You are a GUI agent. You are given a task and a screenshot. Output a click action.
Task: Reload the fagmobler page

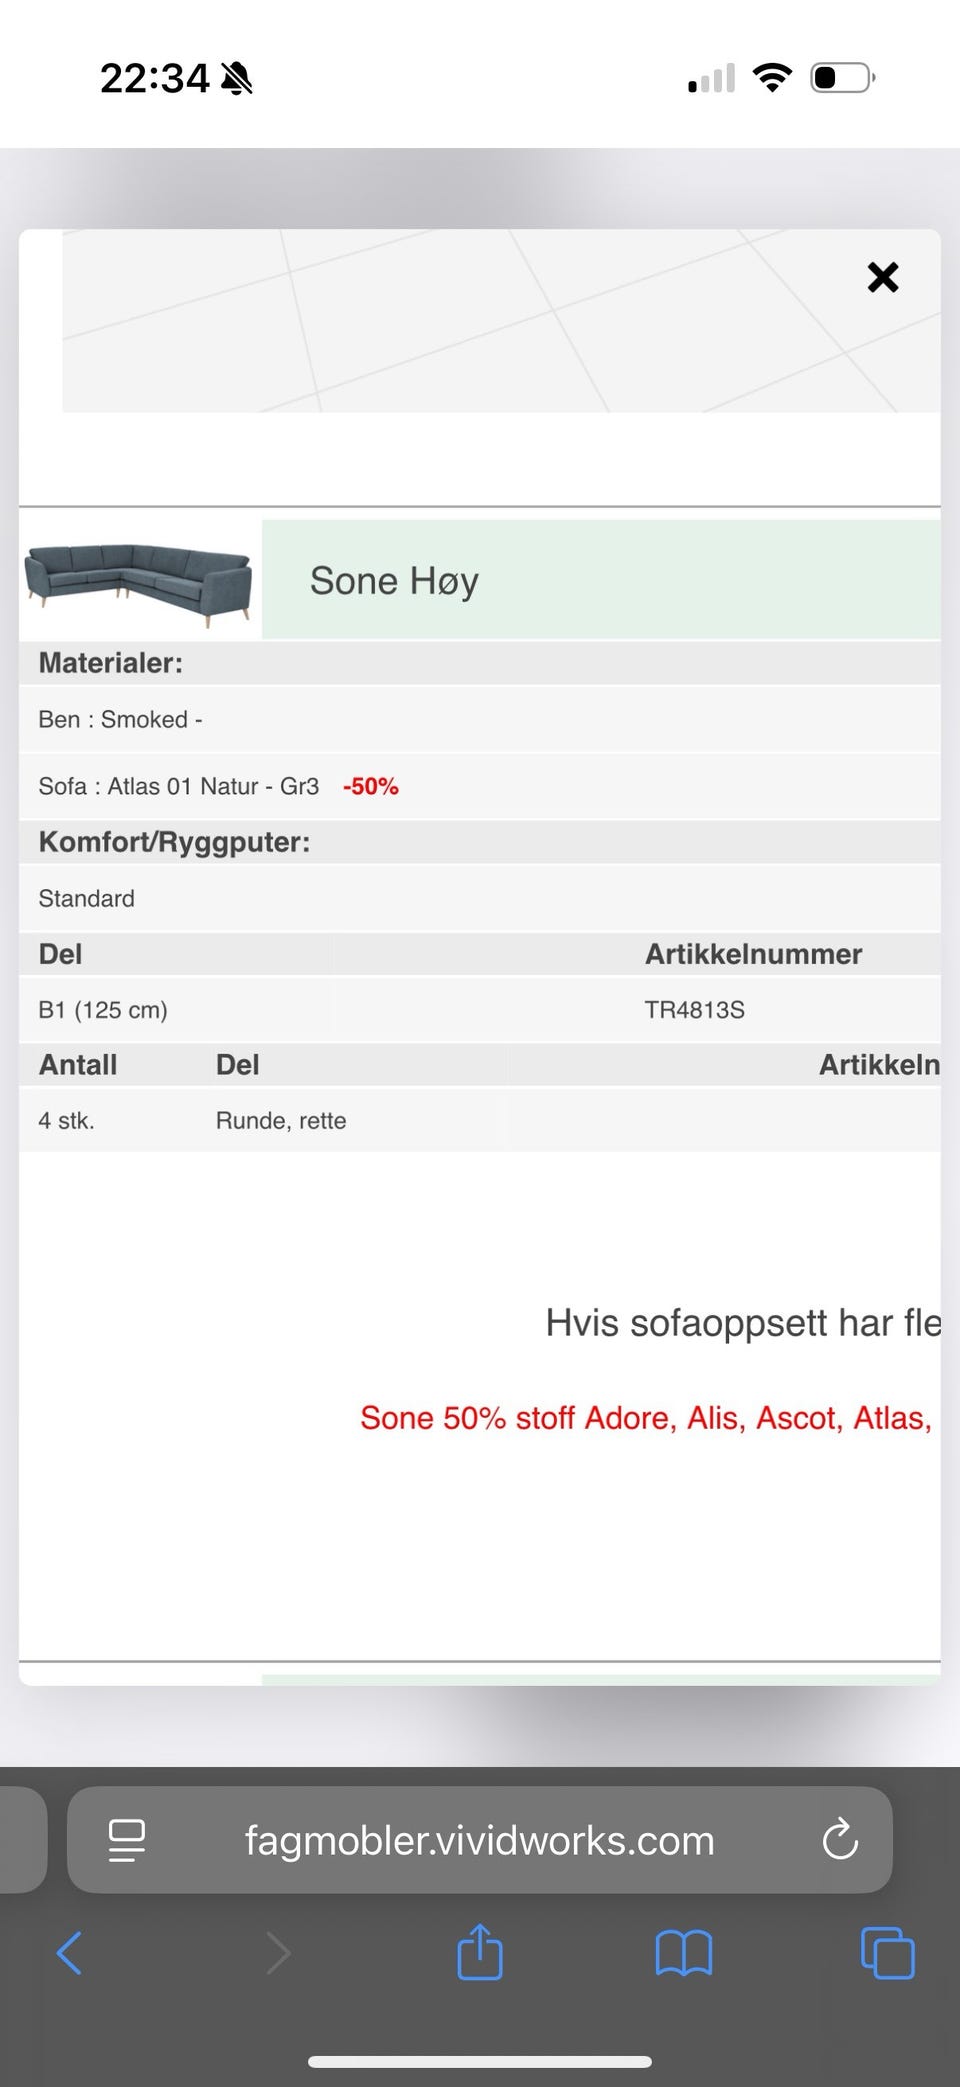[840, 1839]
